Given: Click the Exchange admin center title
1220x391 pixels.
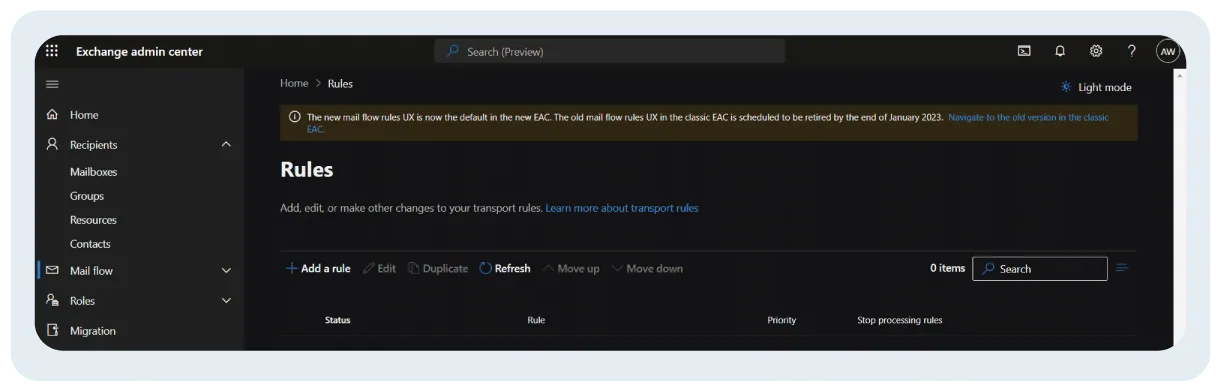Looking at the screenshot, I should point(139,52).
